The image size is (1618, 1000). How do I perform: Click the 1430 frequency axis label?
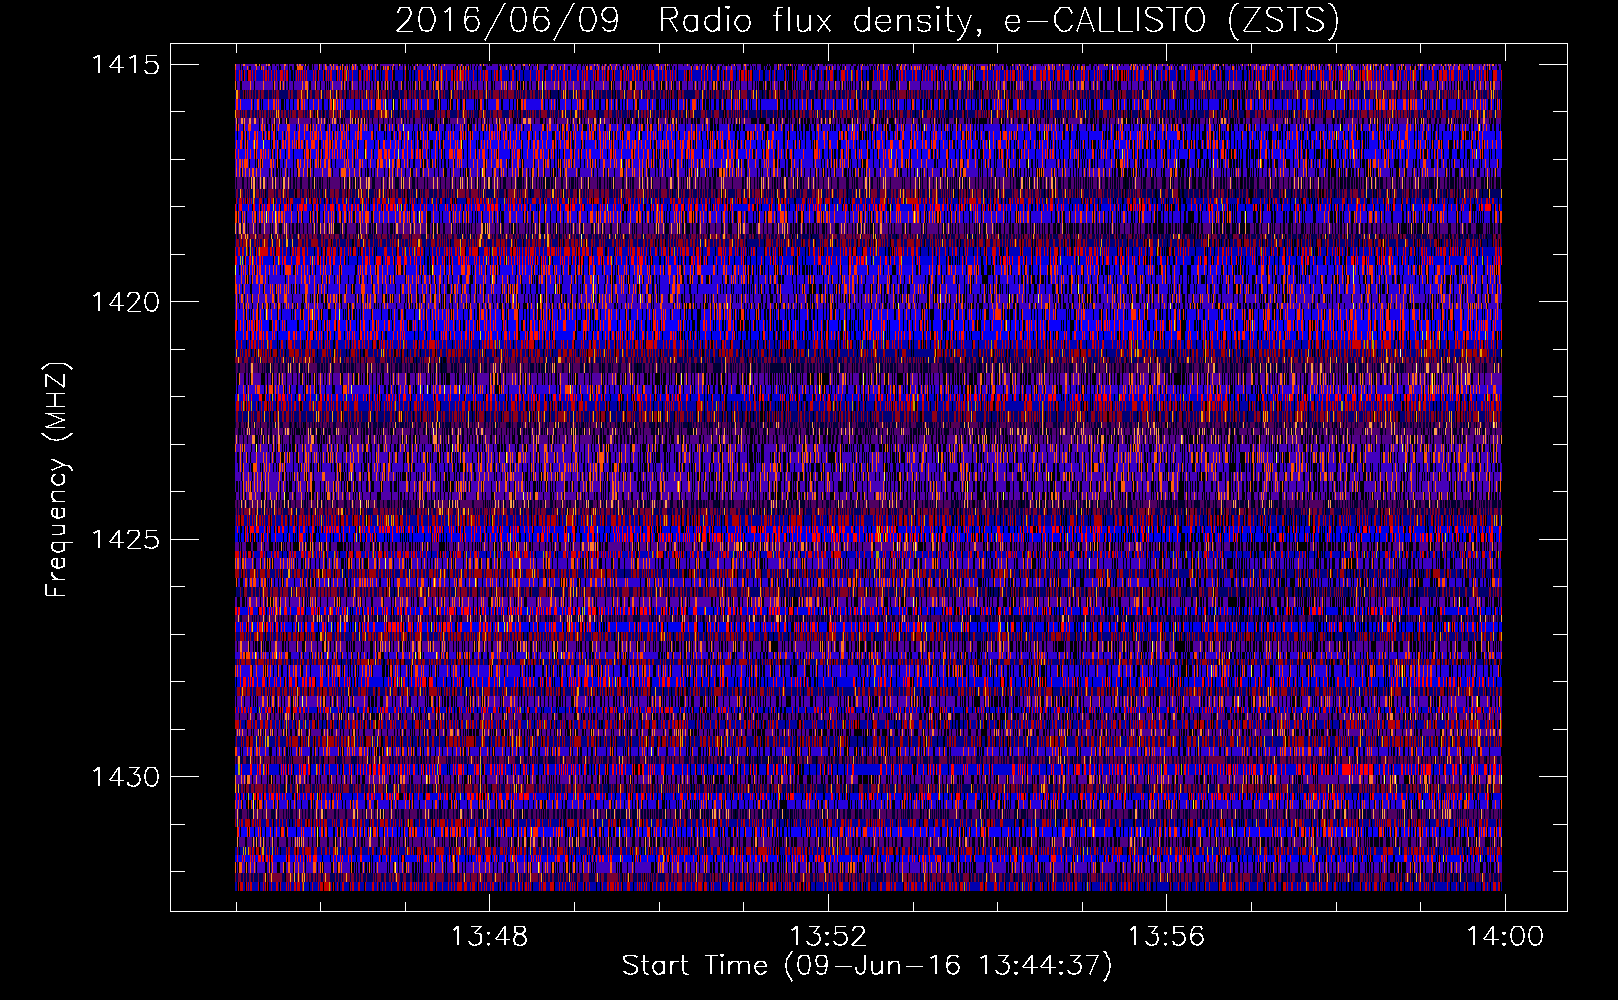125,777
